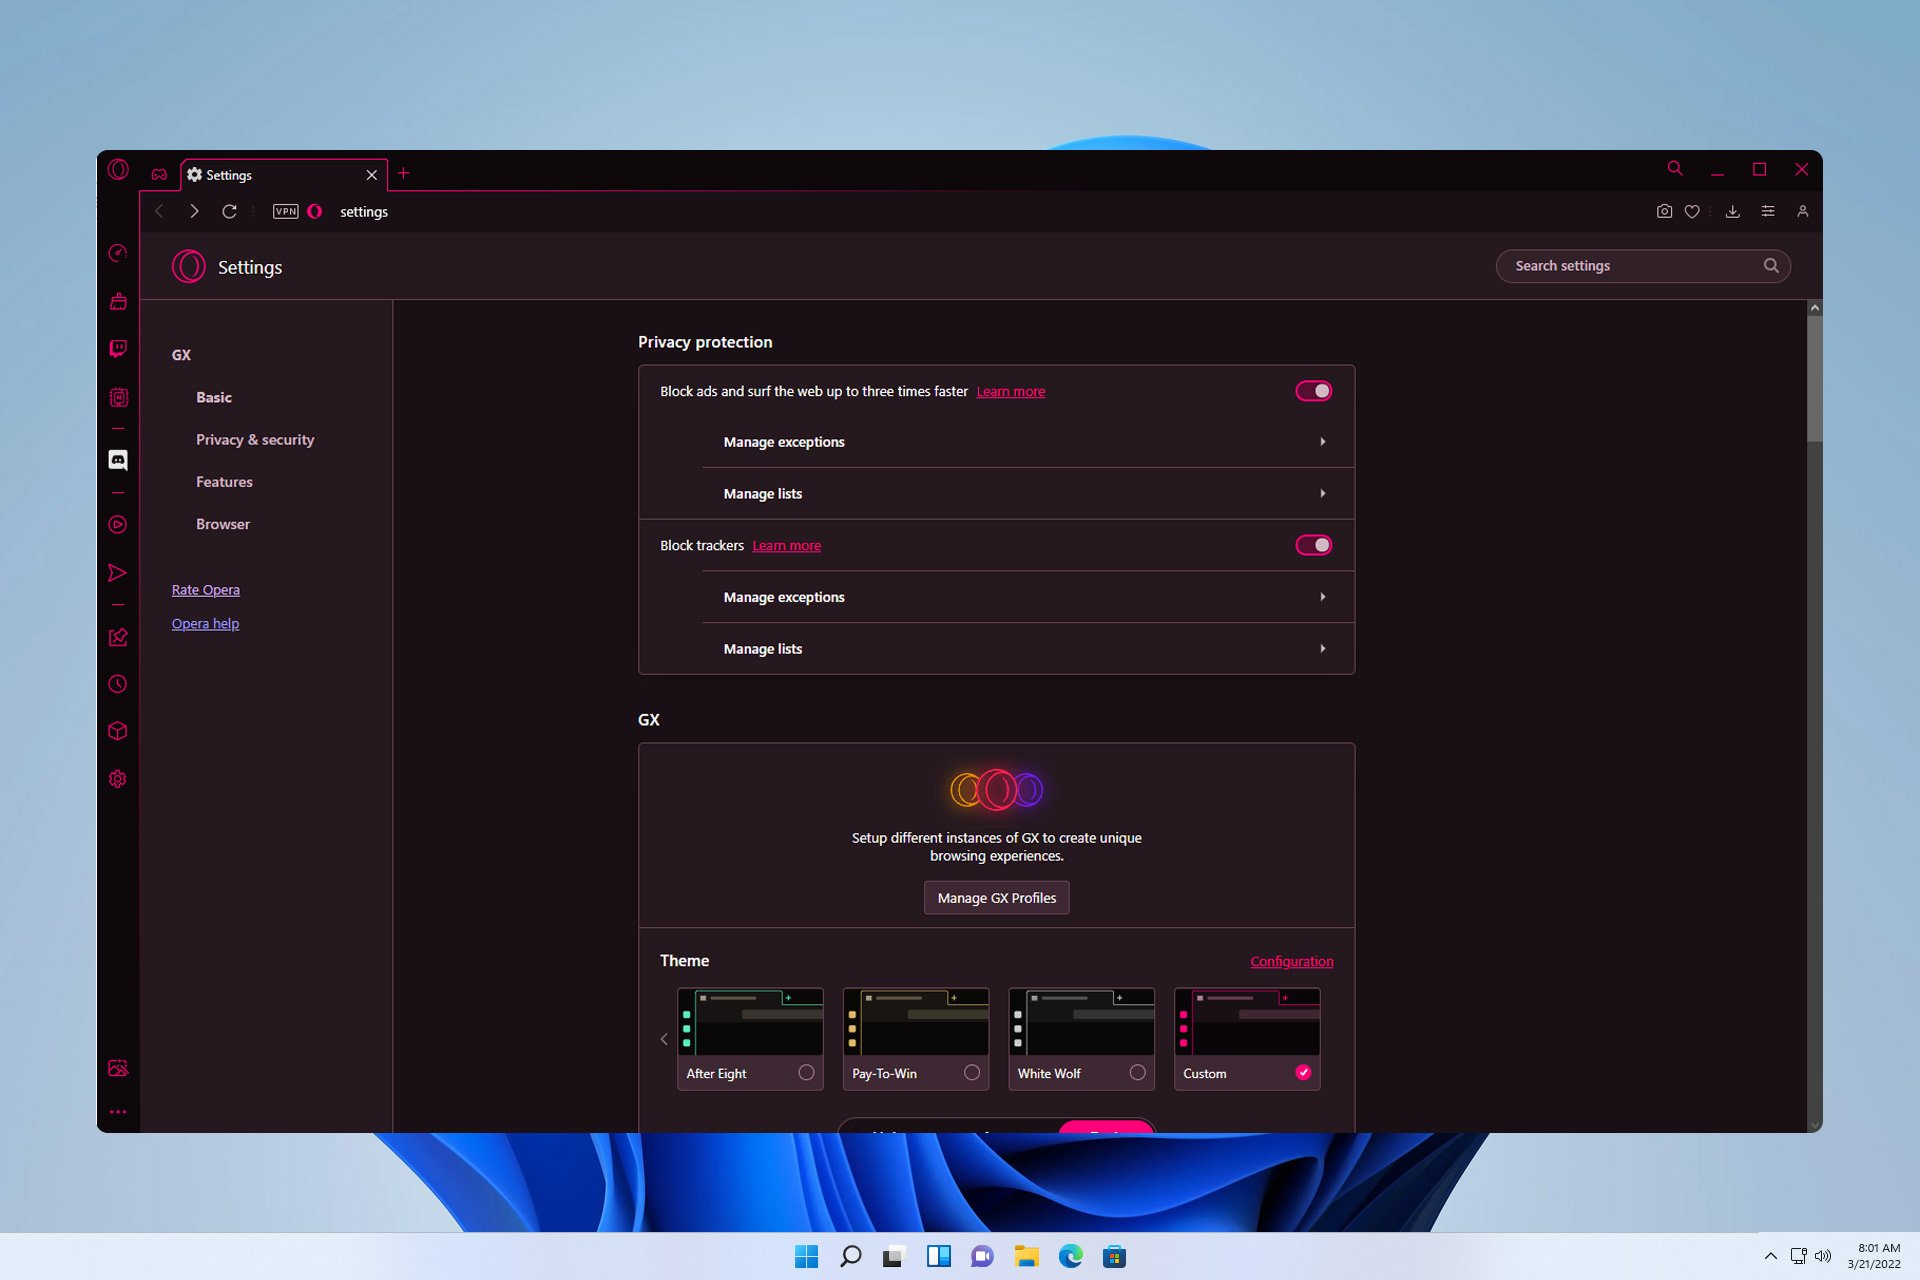The width and height of the screenshot is (1920, 1280).
Task: Preview the After Eight theme thumbnail
Action: pos(750,1022)
